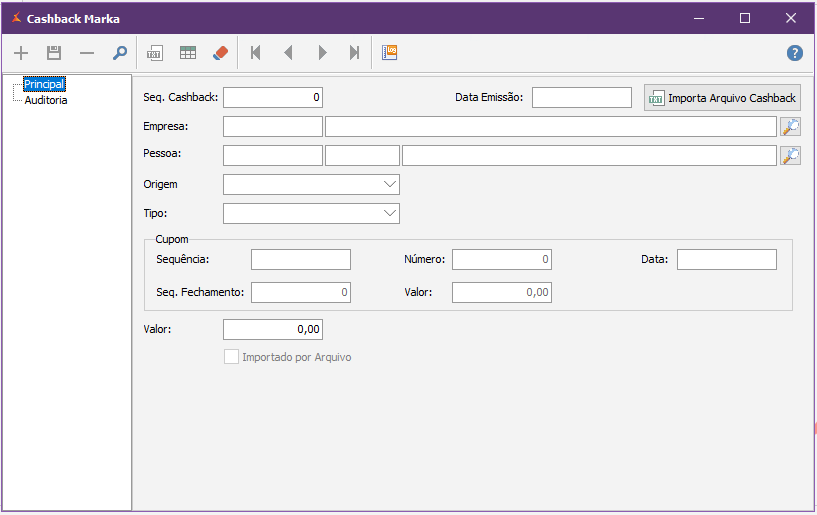Minimize the Cashback Marka window
Viewport: 817px width, 515px height.
pyautogui.click(x=699, y=18)
